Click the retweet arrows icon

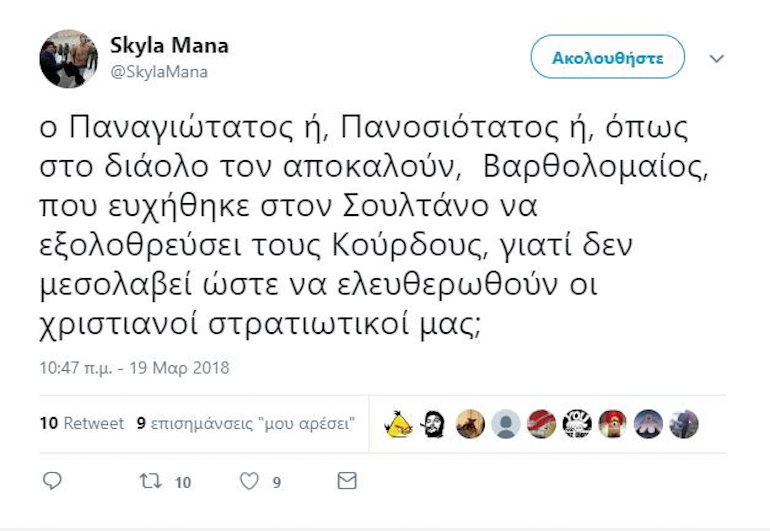(x=150, y=481)
